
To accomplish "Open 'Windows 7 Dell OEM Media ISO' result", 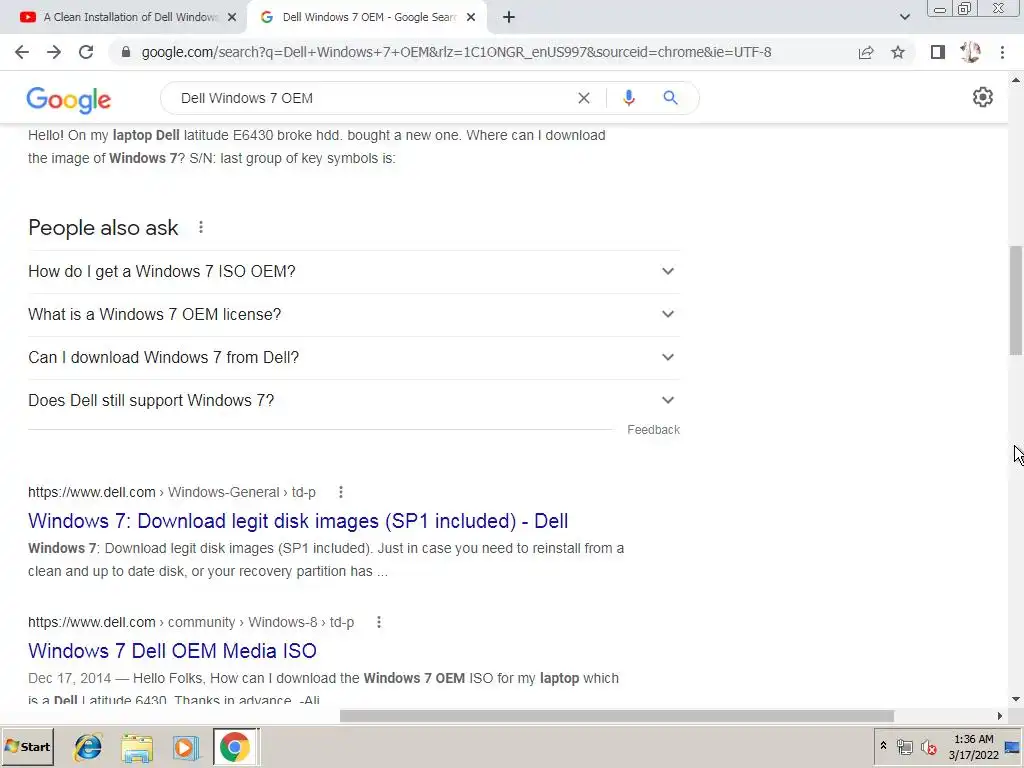I will tap(172, 651).
